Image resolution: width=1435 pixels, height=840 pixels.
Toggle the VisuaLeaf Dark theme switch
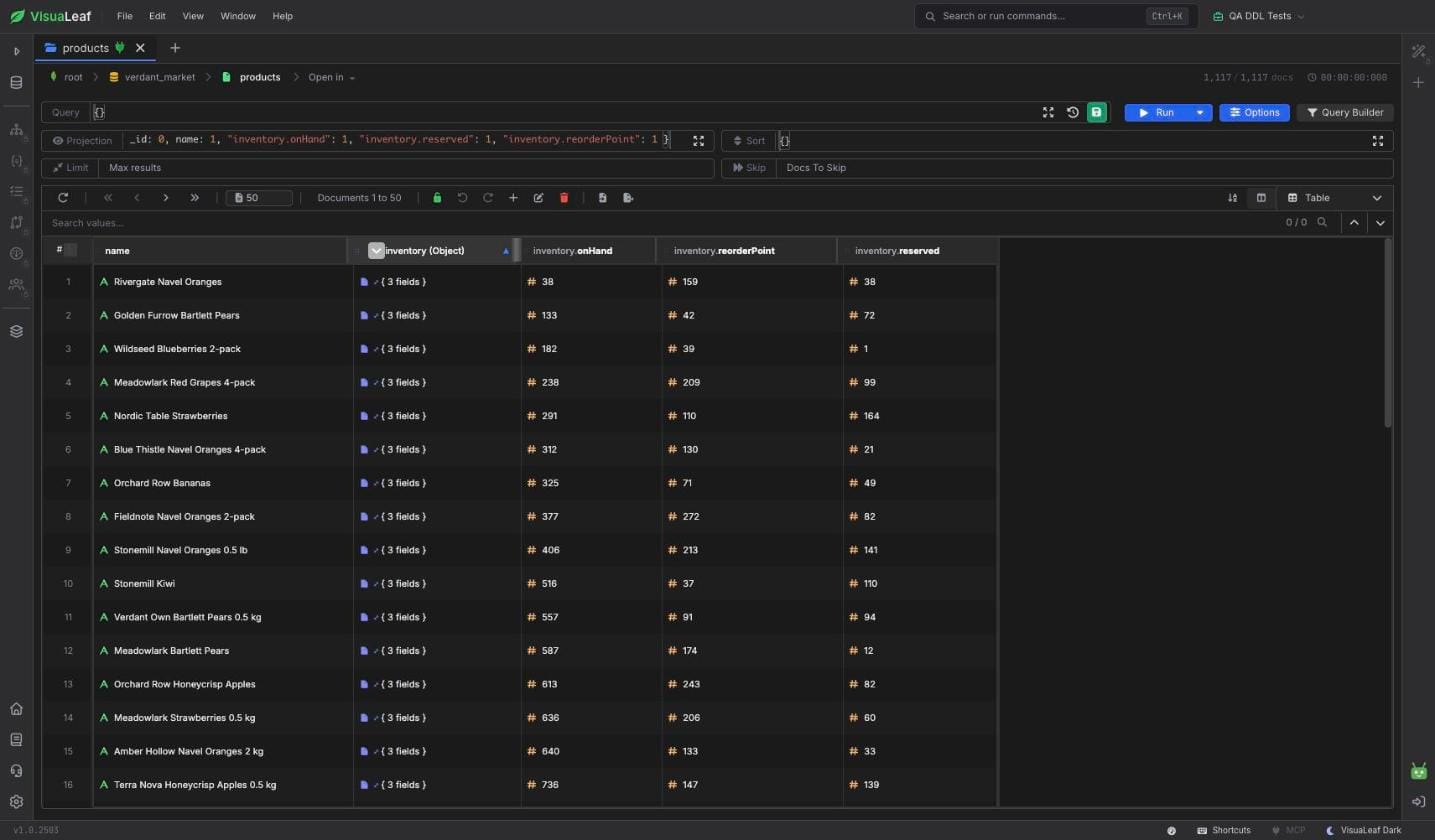1365,830
